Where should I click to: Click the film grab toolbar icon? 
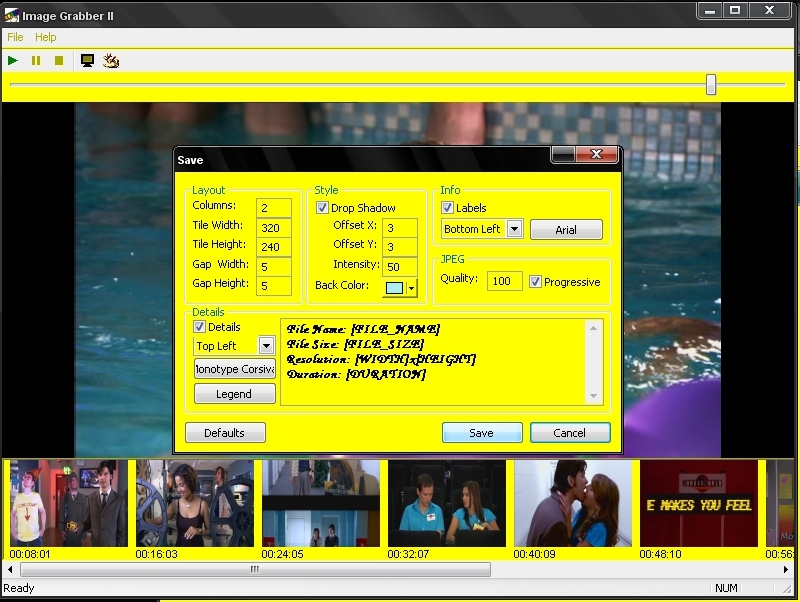click(x=111, y=61)
